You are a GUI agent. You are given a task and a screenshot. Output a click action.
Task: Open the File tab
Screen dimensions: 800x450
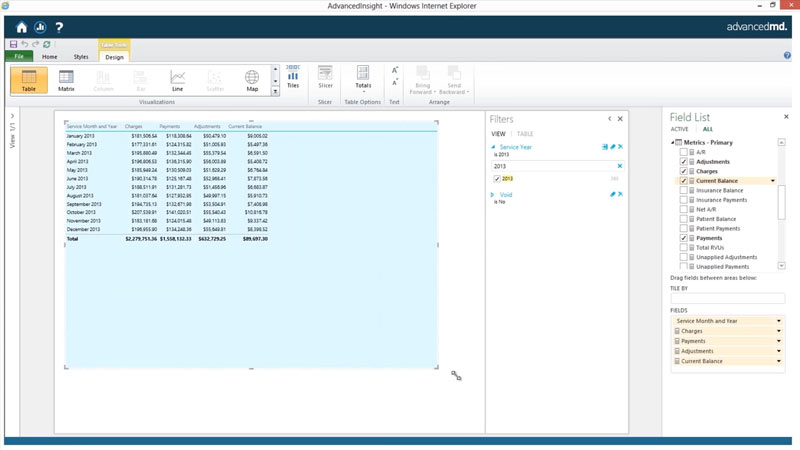19,56
